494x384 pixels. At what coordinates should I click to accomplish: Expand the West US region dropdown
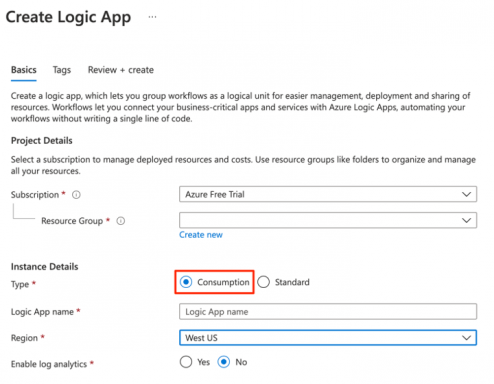(328, 338)
